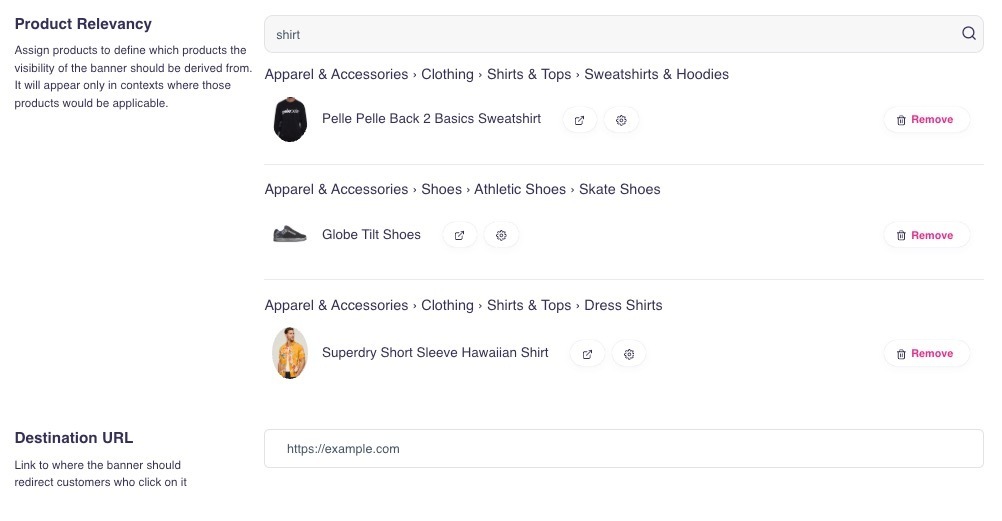
Task: Open Superdry Hawaiian Shirt external link icon
Action: 588,354
